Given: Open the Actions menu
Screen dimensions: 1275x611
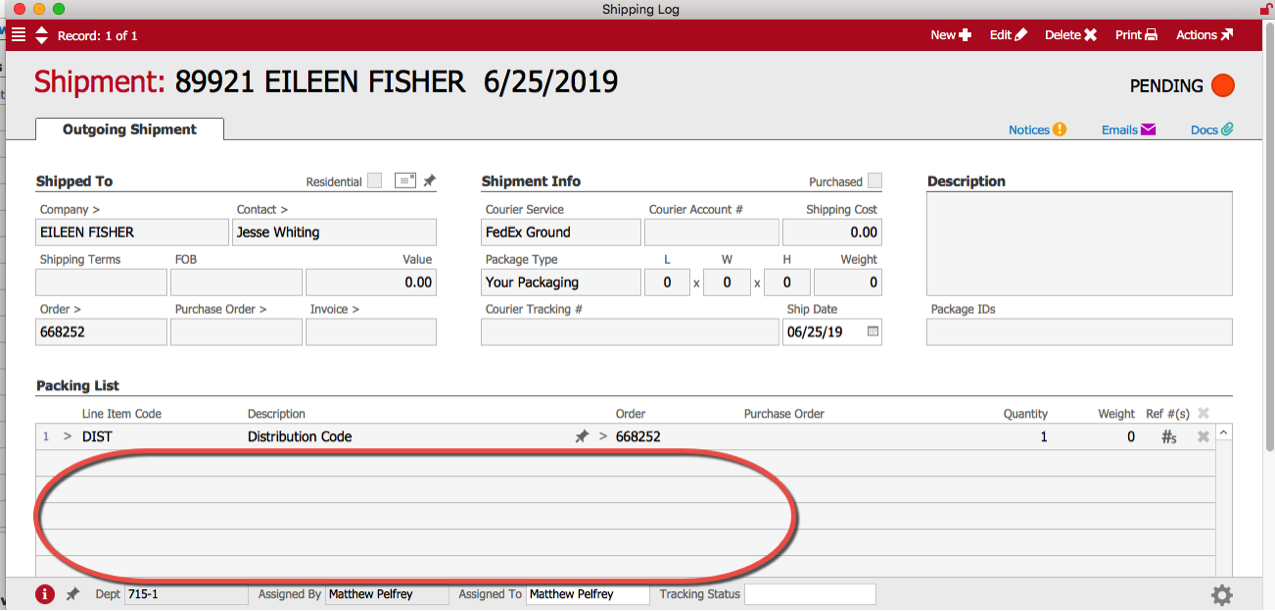Looking at the screenshot, I should click(x=1204, y=35).
